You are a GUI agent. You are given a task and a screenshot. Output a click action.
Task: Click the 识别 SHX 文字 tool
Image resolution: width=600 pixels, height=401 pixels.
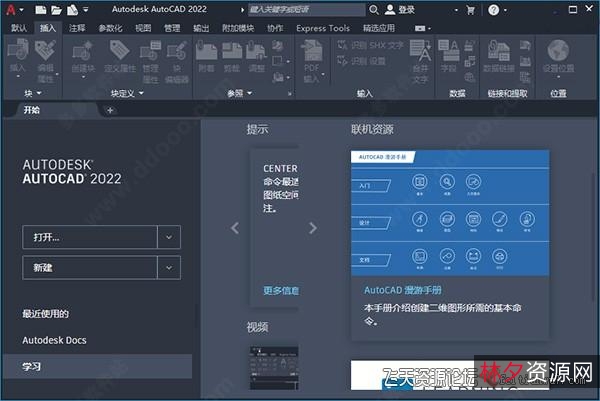pos(370,46)
